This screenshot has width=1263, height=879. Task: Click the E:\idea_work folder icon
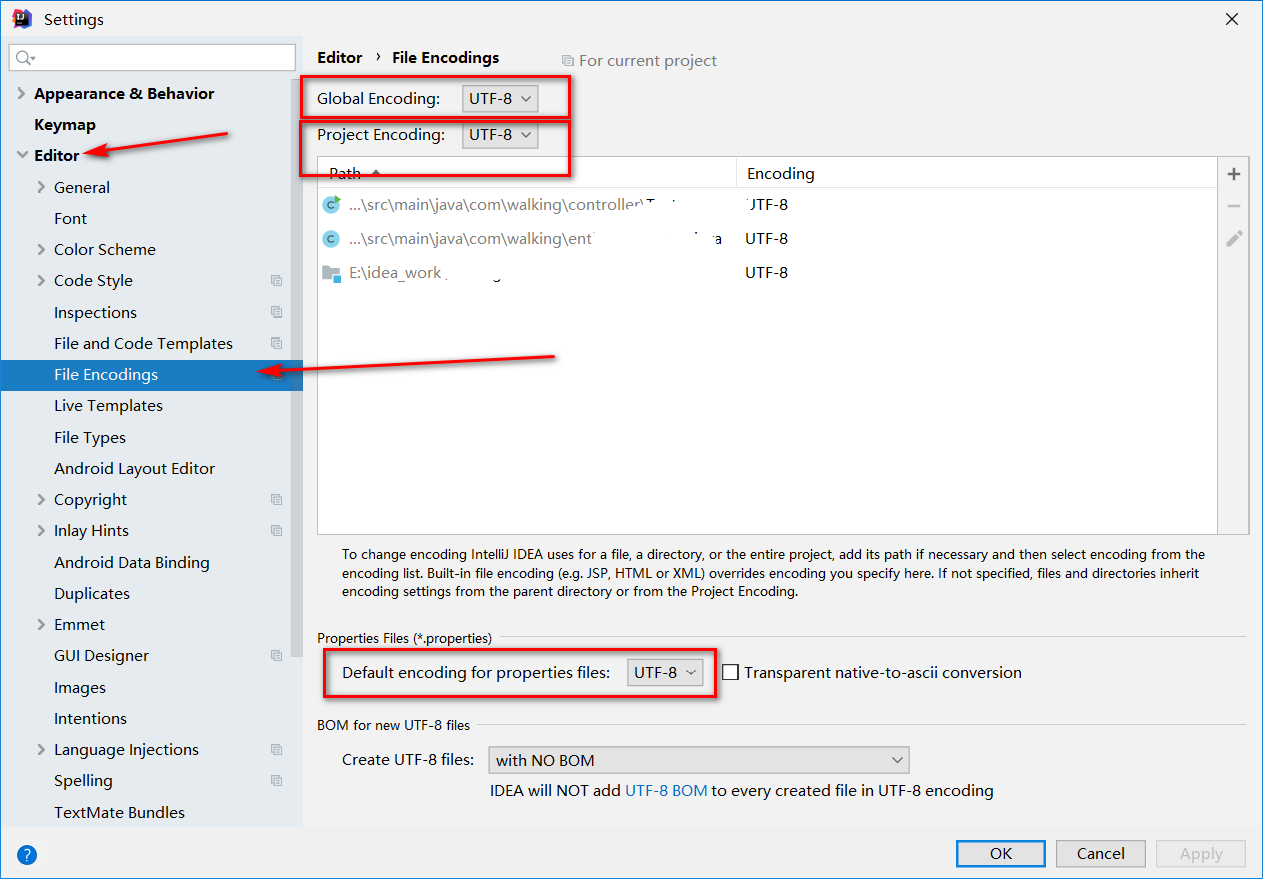(x=331, y=272)
